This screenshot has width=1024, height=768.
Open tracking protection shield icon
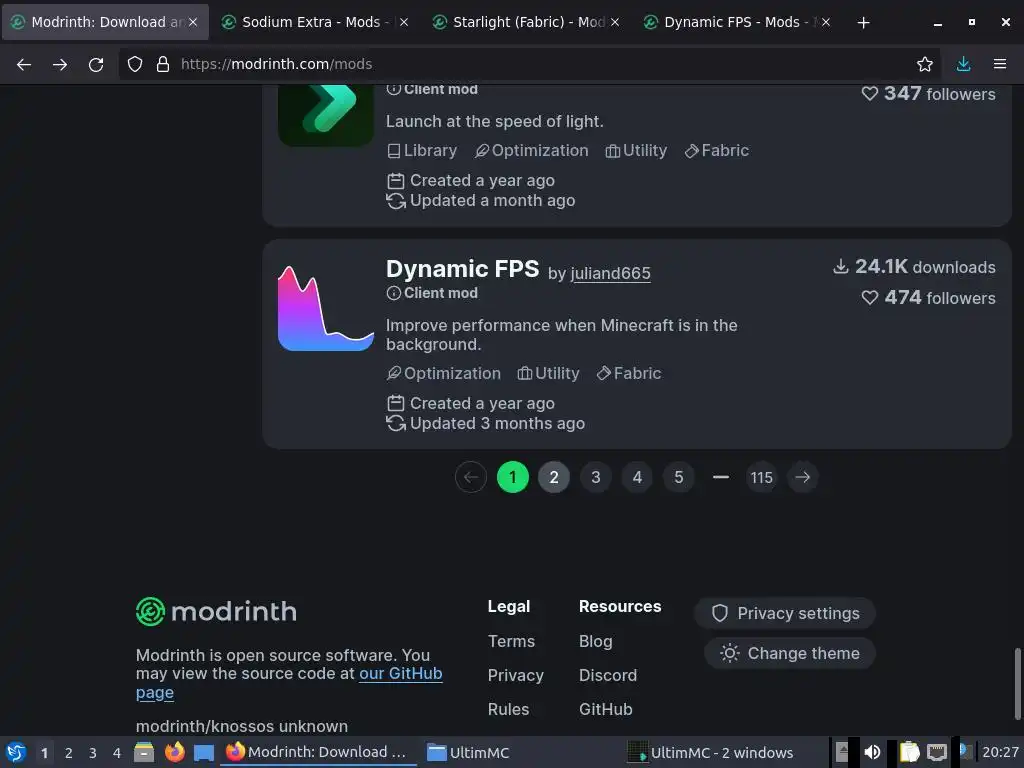click(135, 64)
